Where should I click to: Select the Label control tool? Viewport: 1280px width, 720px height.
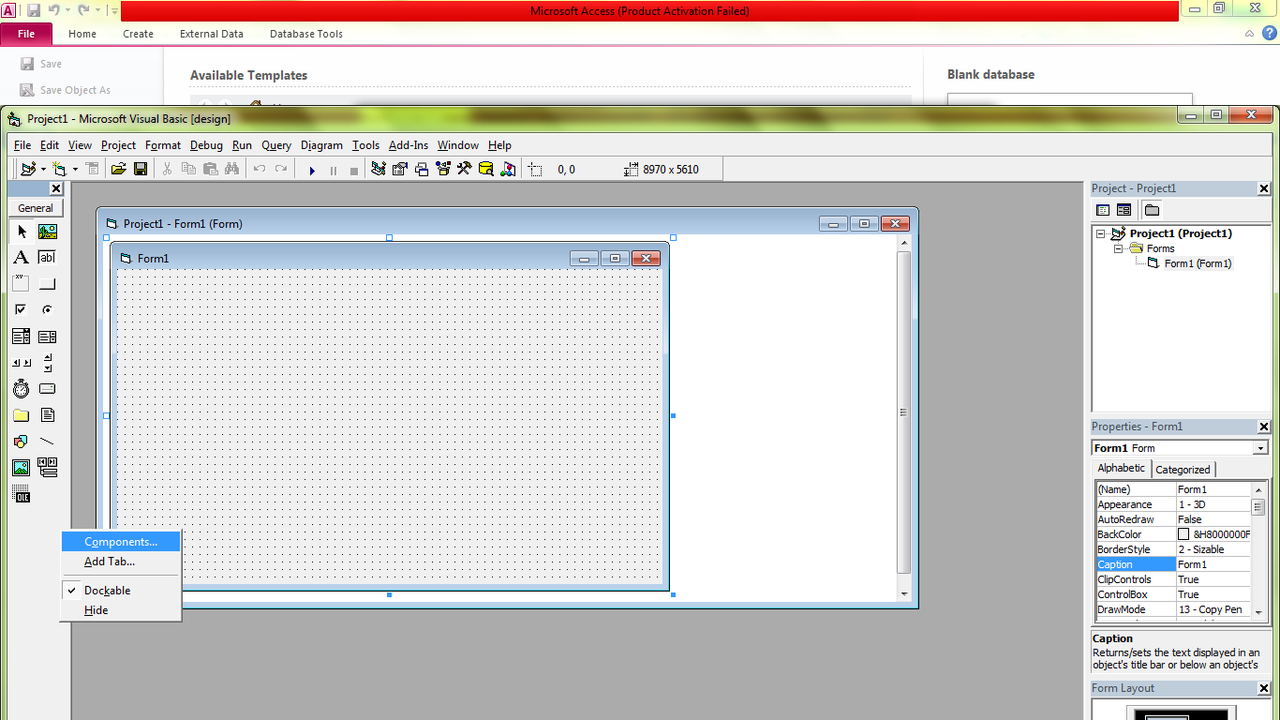tap(21, 257)
